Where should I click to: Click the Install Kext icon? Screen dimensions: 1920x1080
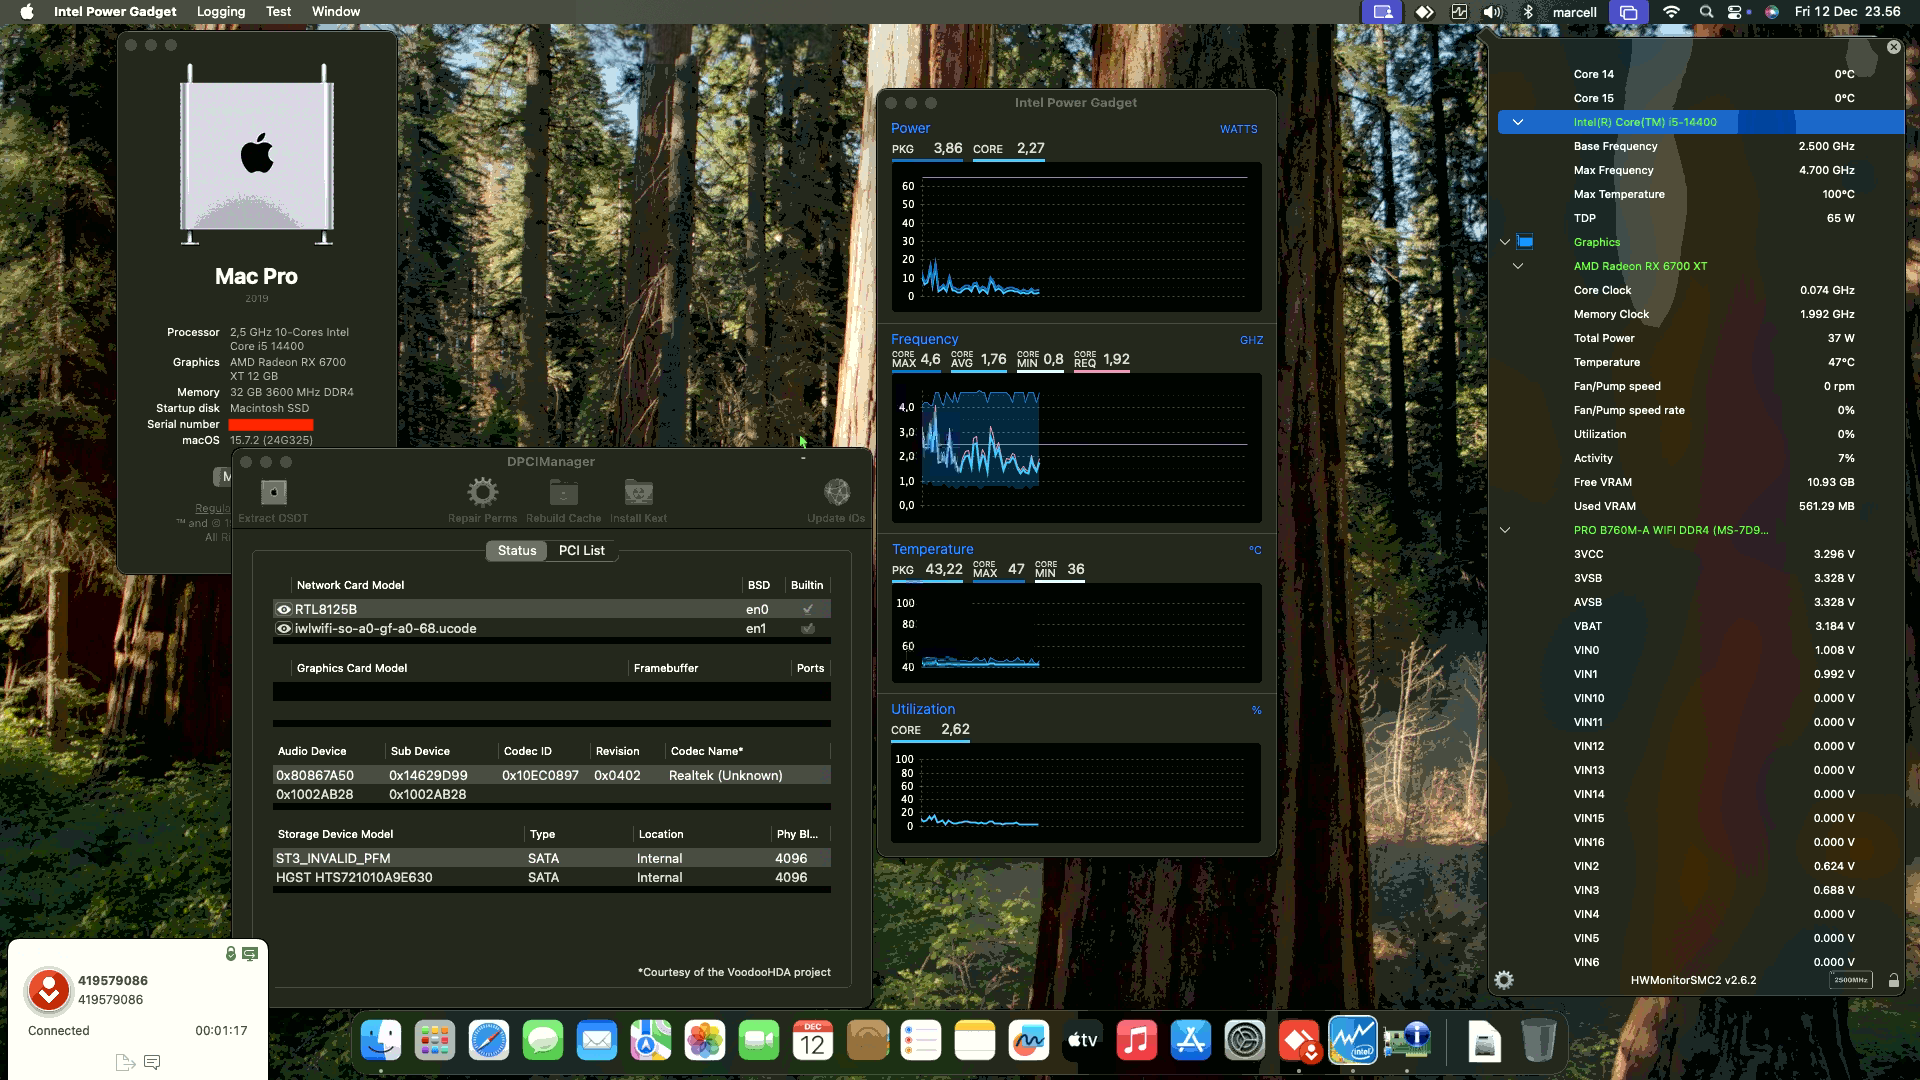point(638,493)
